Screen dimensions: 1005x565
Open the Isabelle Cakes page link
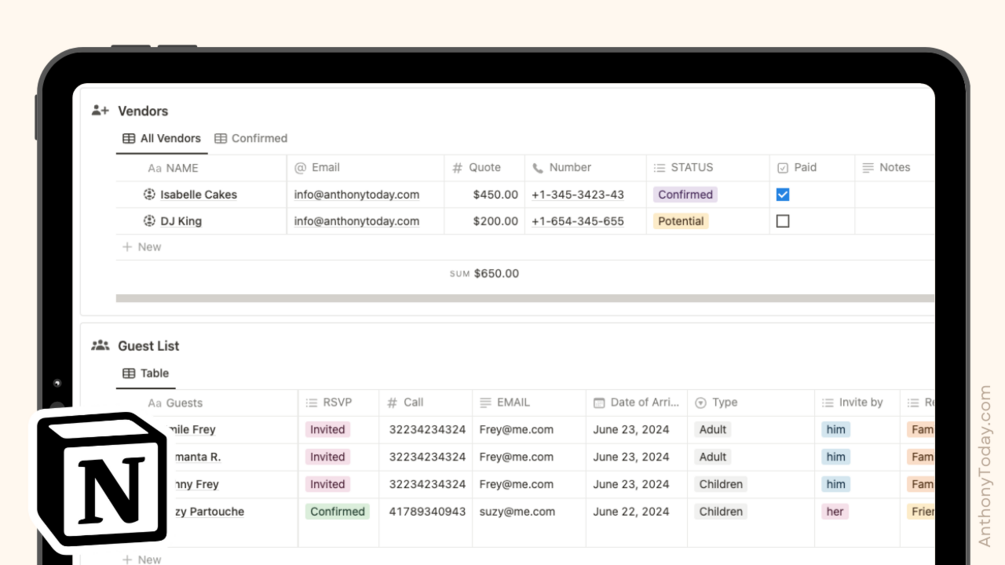[x=199, y=195]
